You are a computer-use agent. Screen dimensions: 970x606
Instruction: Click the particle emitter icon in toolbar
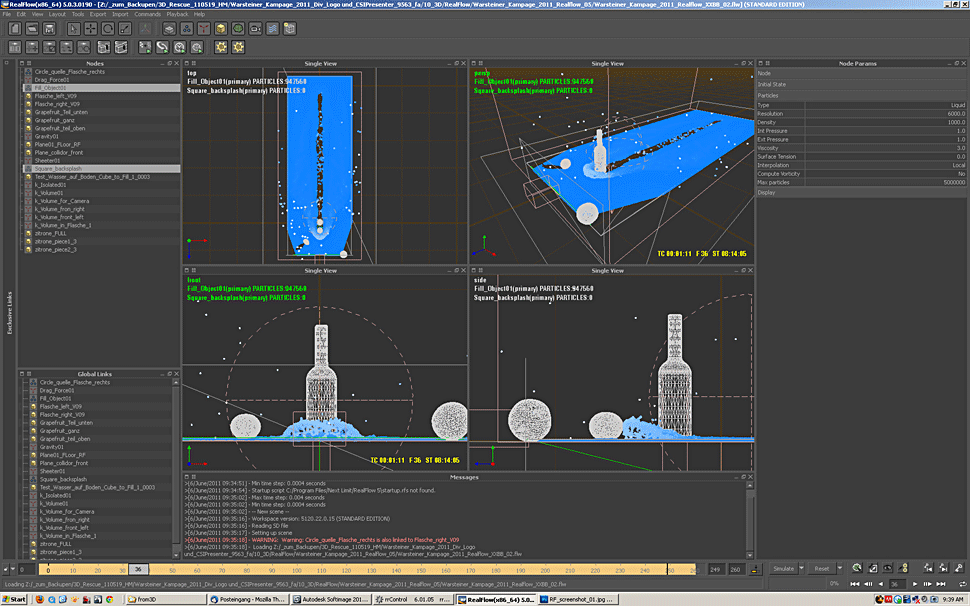[x=186, y=29]
